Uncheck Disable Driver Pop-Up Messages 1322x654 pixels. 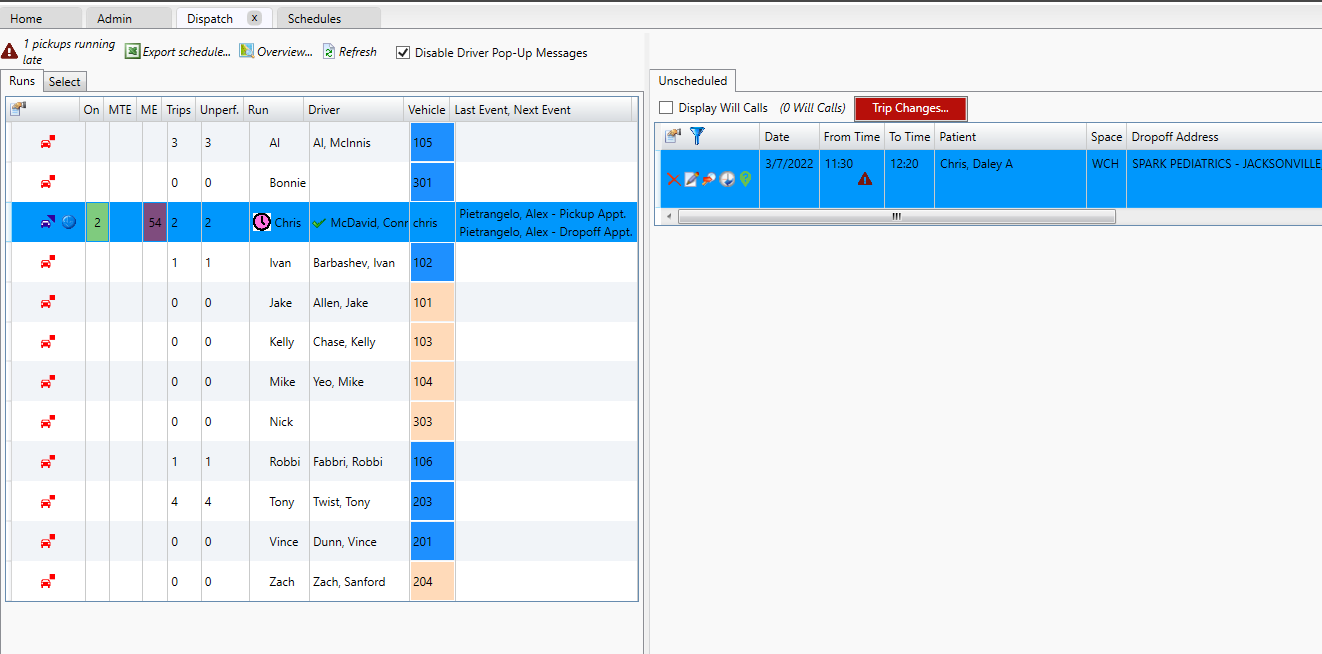point(403,53)
